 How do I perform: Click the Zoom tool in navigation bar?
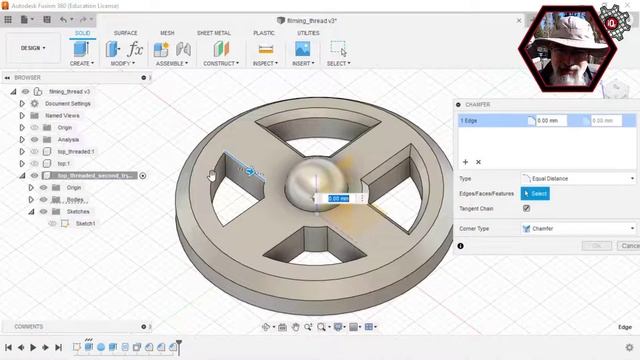(308, 327)
